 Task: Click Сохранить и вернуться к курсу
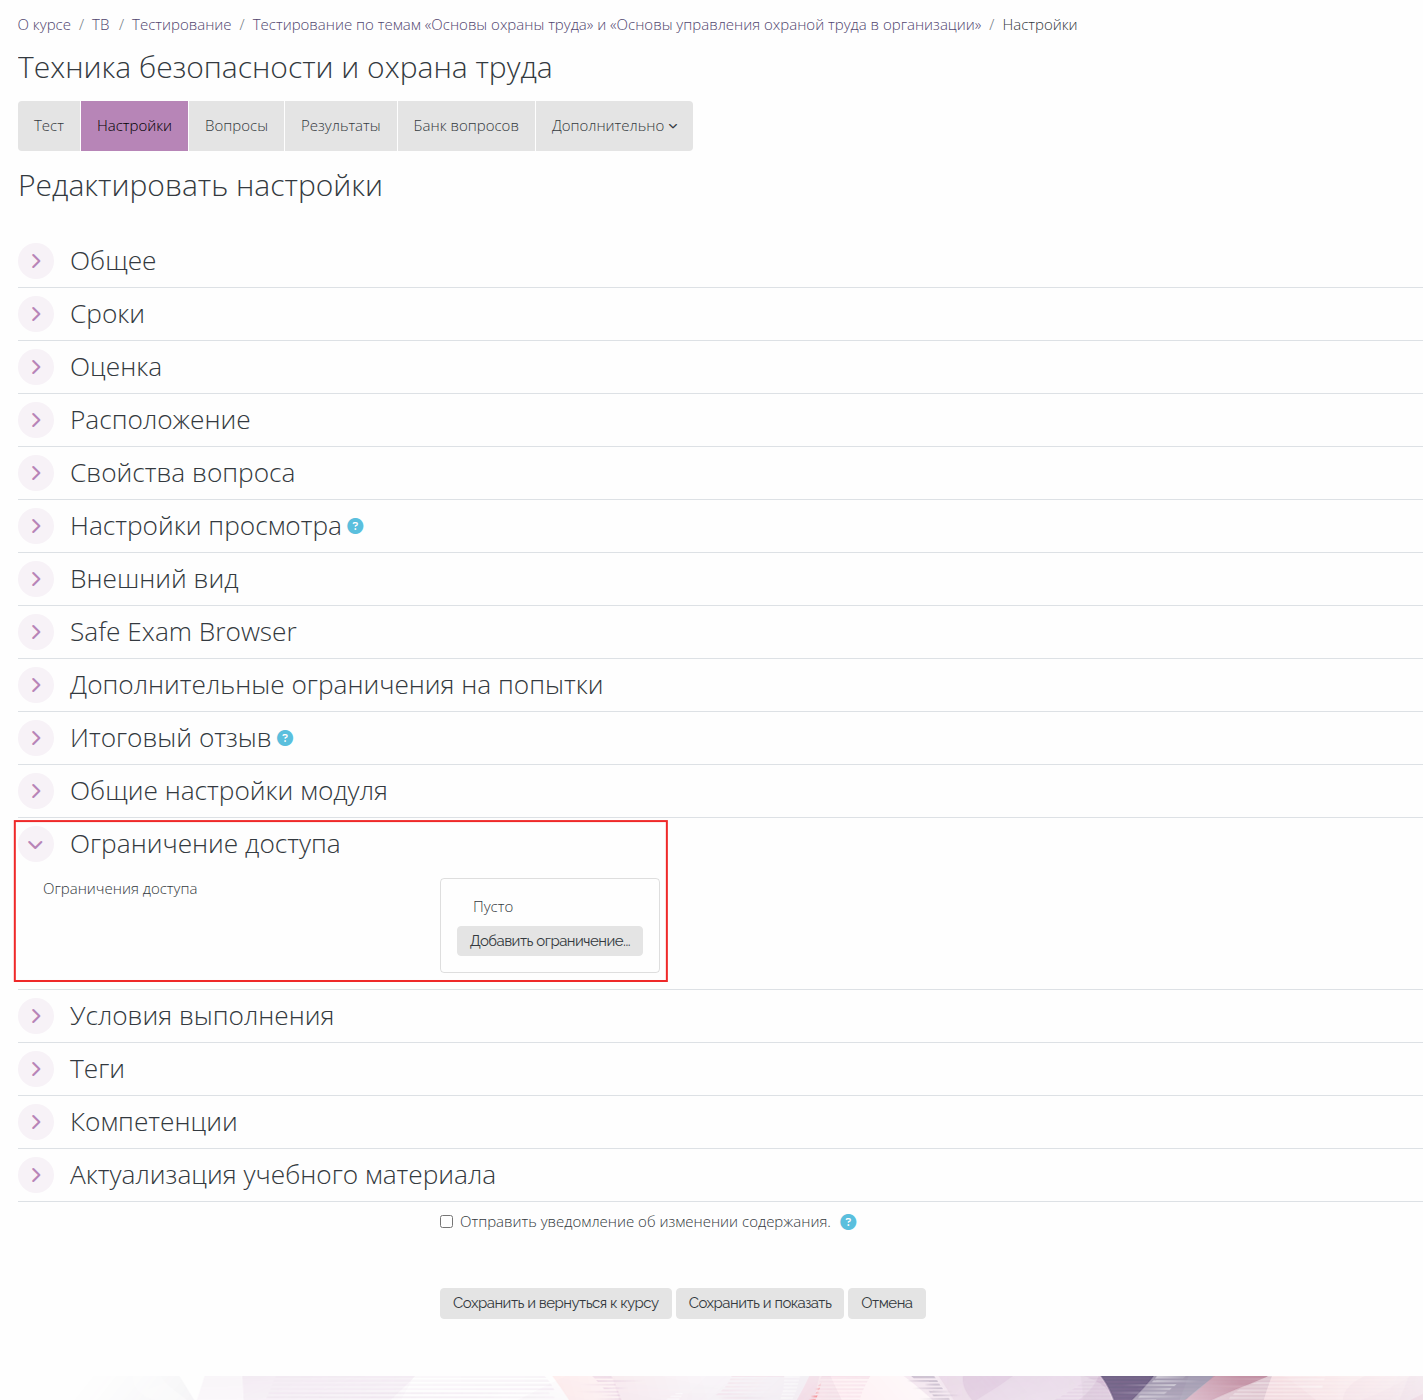click(556, 1303)
